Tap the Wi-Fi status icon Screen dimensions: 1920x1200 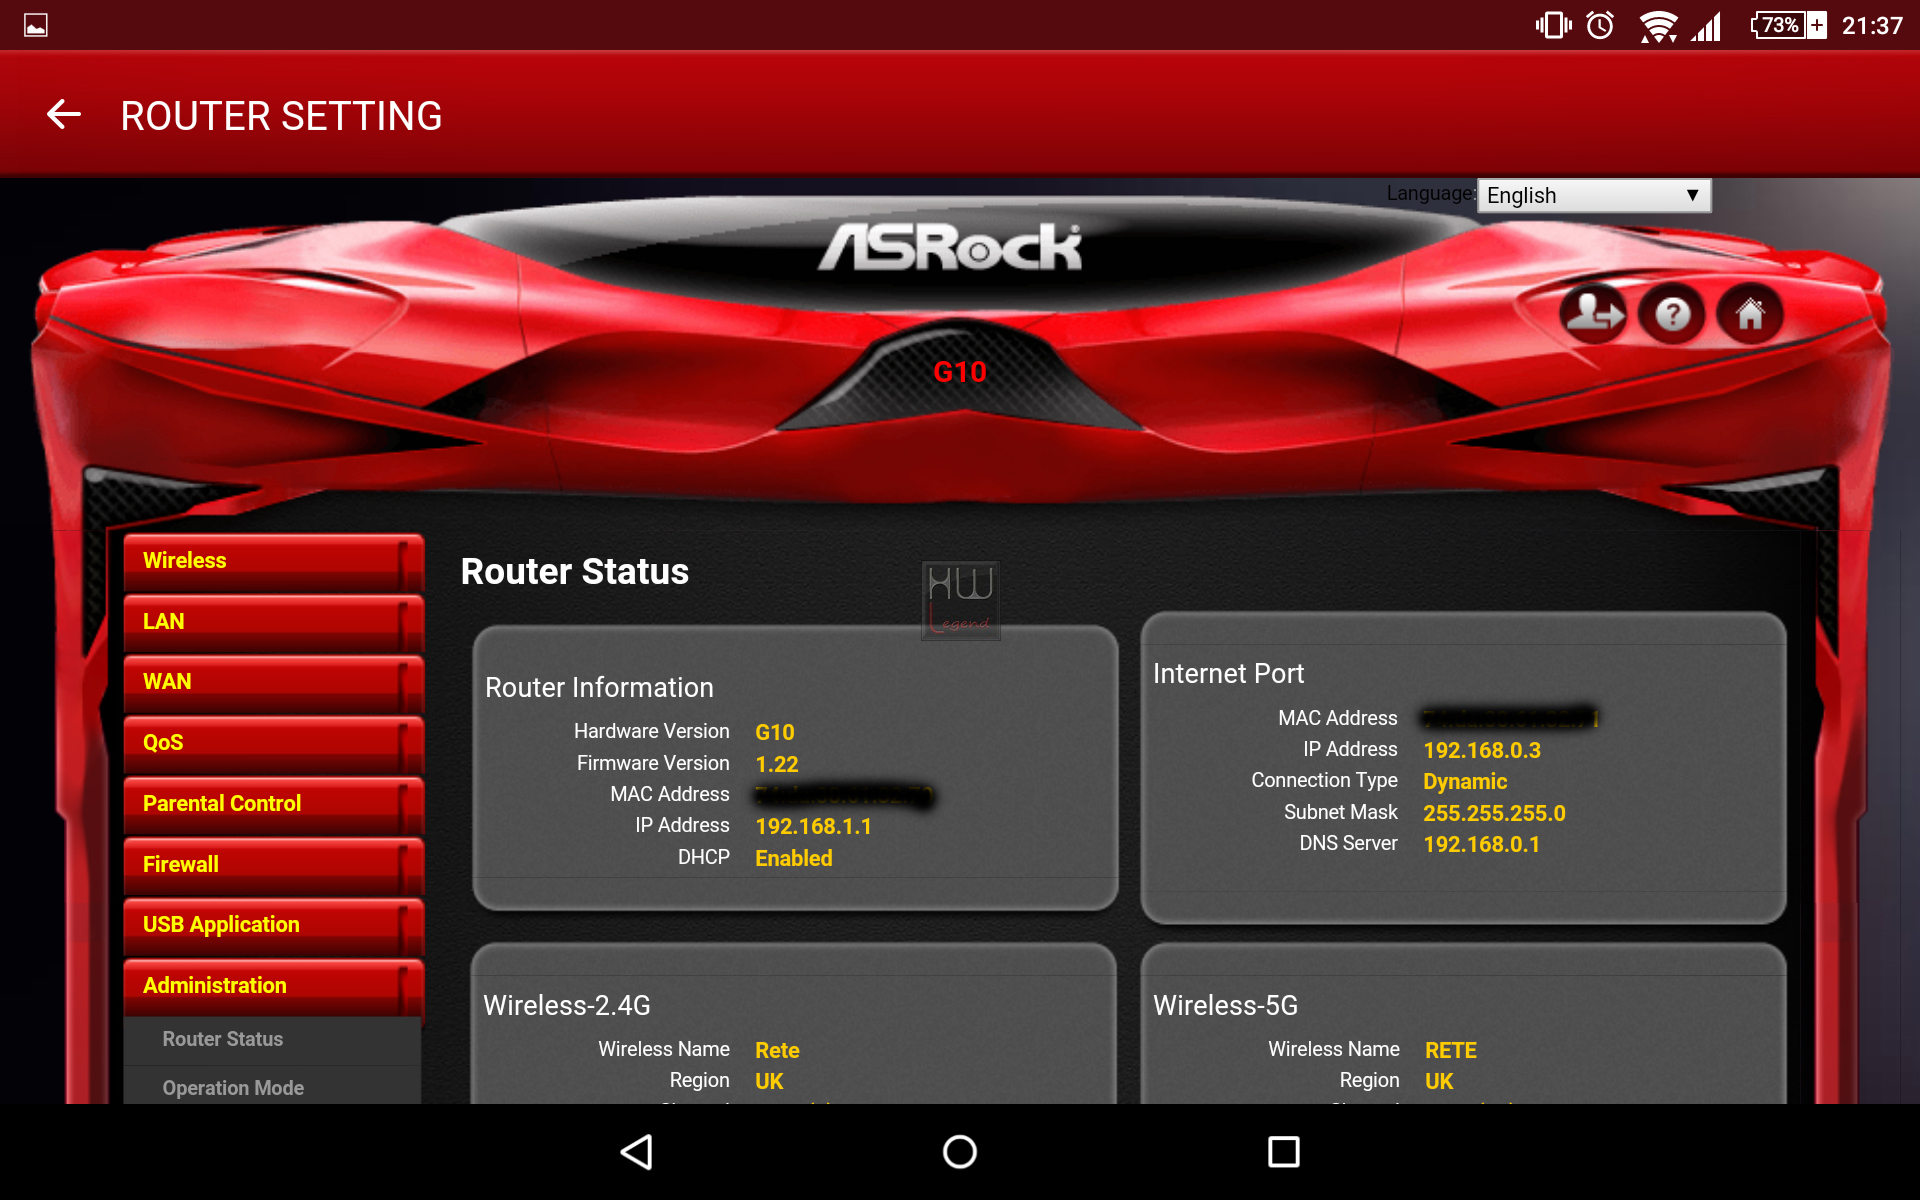(x=1658, y=25)
